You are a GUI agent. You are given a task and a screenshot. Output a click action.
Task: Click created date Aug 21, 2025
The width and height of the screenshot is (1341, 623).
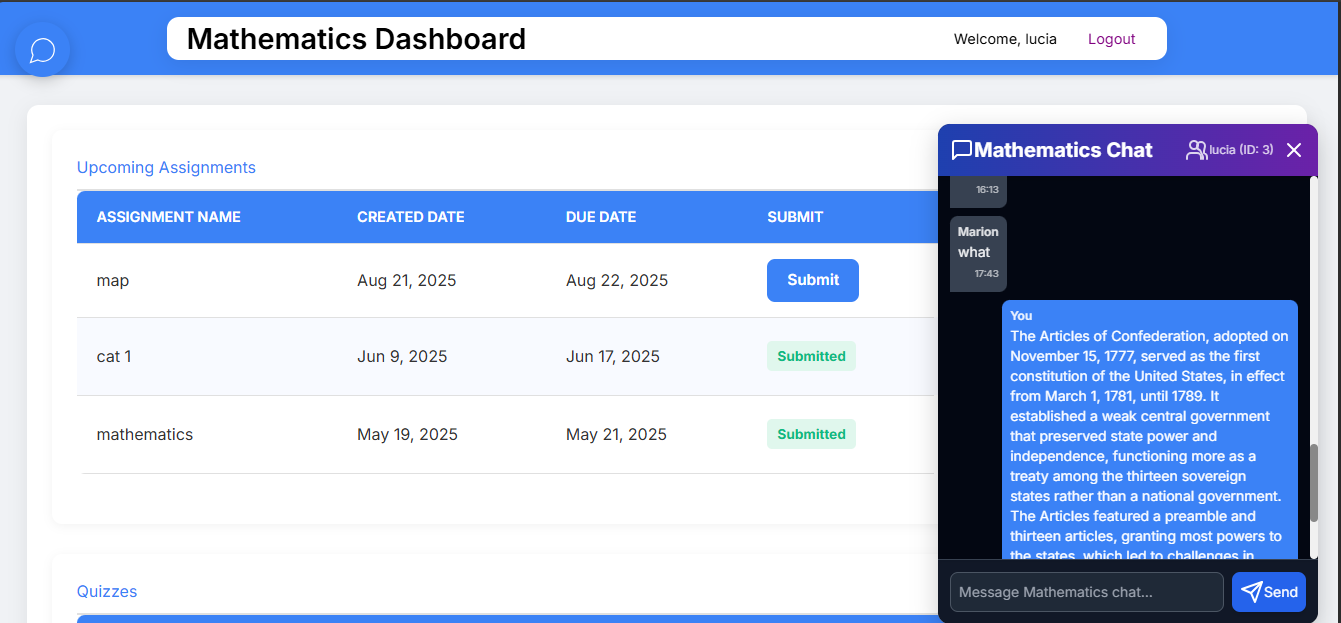pos(407,281)
